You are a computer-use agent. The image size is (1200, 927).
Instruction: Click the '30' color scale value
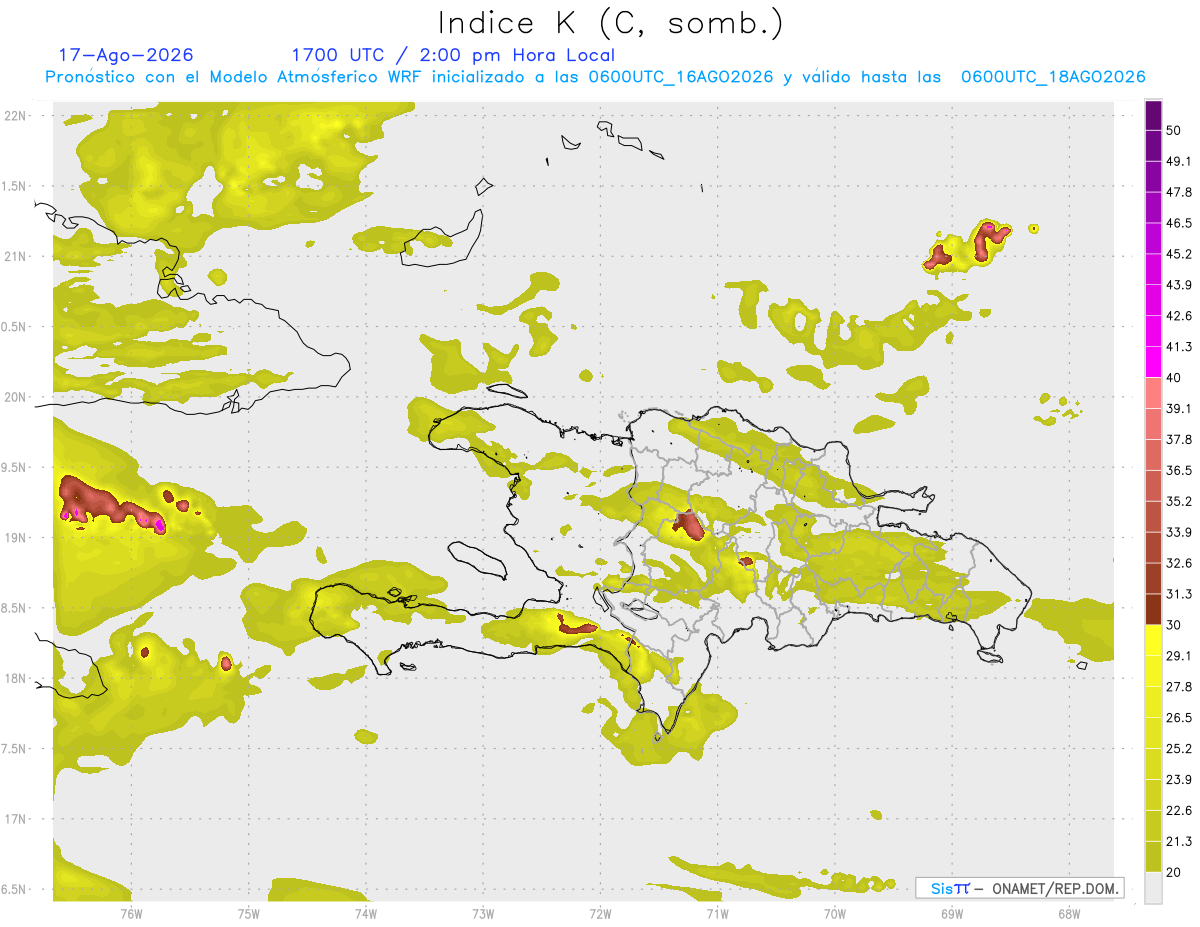[x=1174, y=625]
